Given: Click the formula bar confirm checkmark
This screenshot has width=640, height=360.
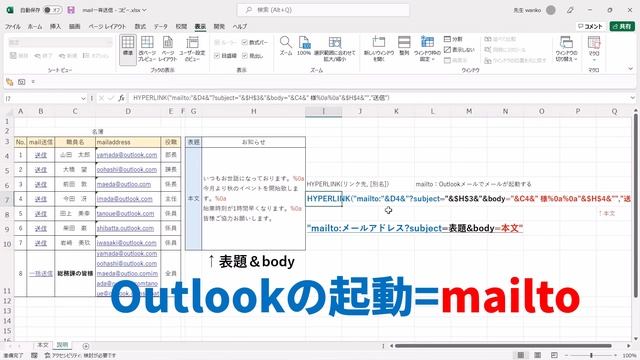Looking at the screenshot, I should click(111, 98).
